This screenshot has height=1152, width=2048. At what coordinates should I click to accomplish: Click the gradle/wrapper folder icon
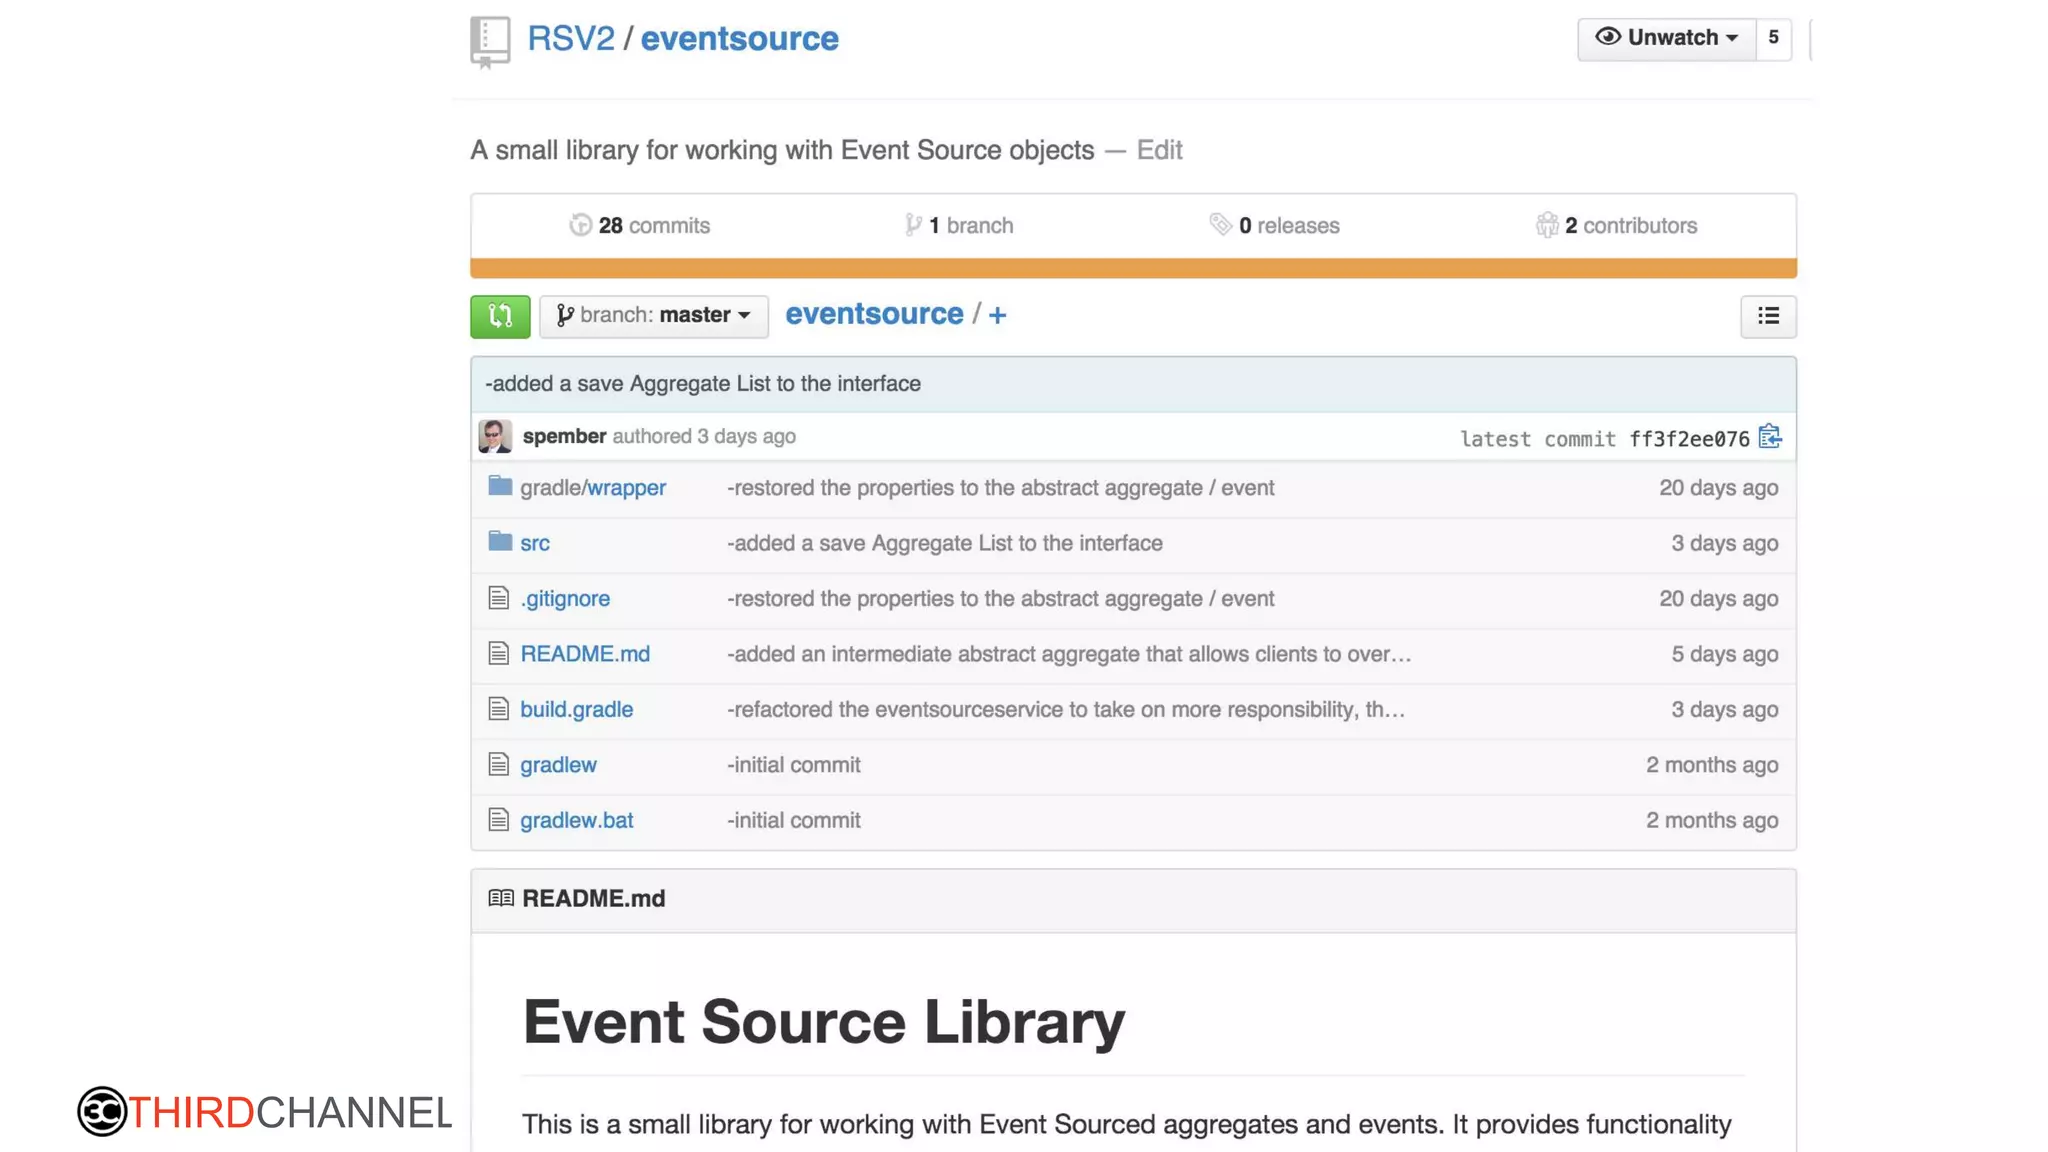click(500, 487)
